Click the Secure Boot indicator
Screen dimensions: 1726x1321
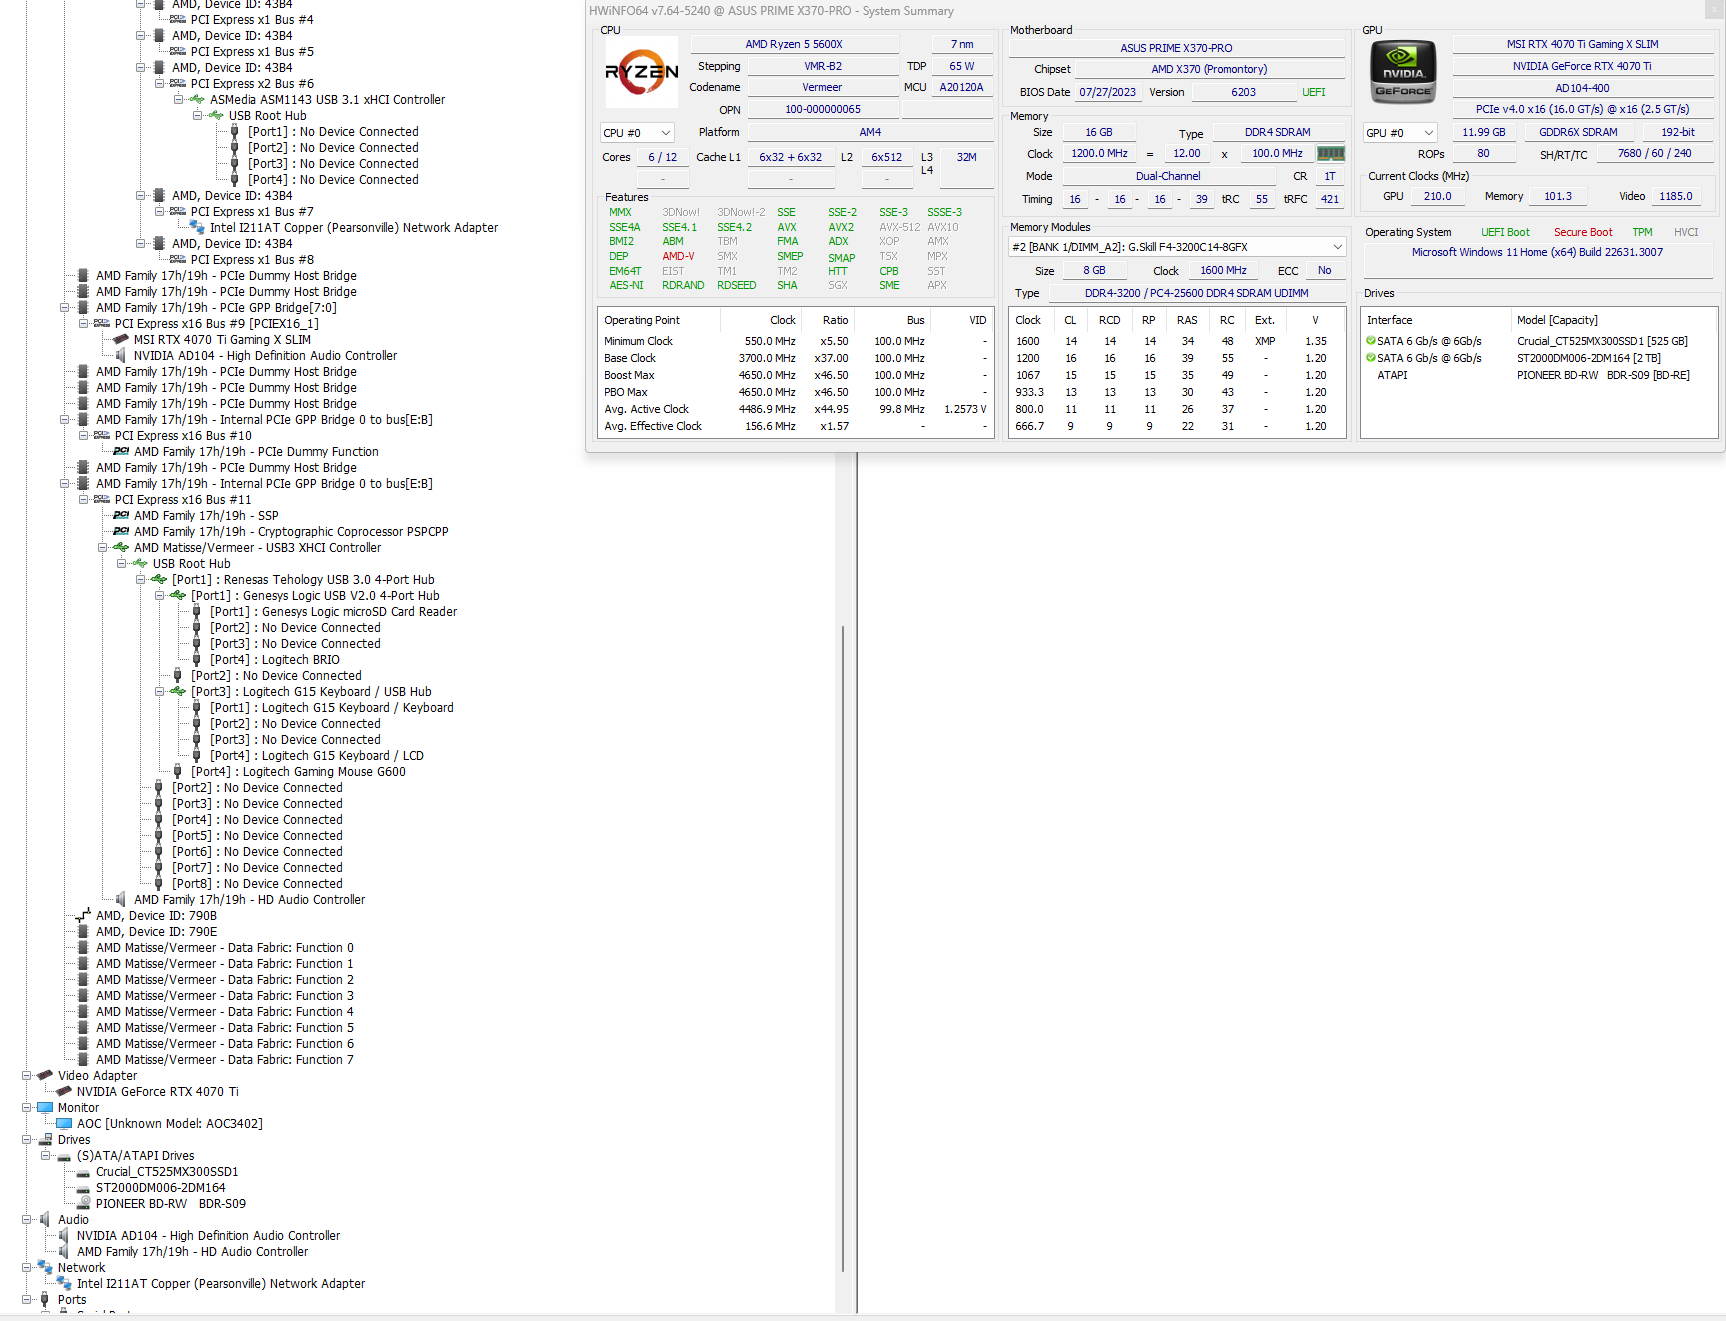(x=1583, y=232)
